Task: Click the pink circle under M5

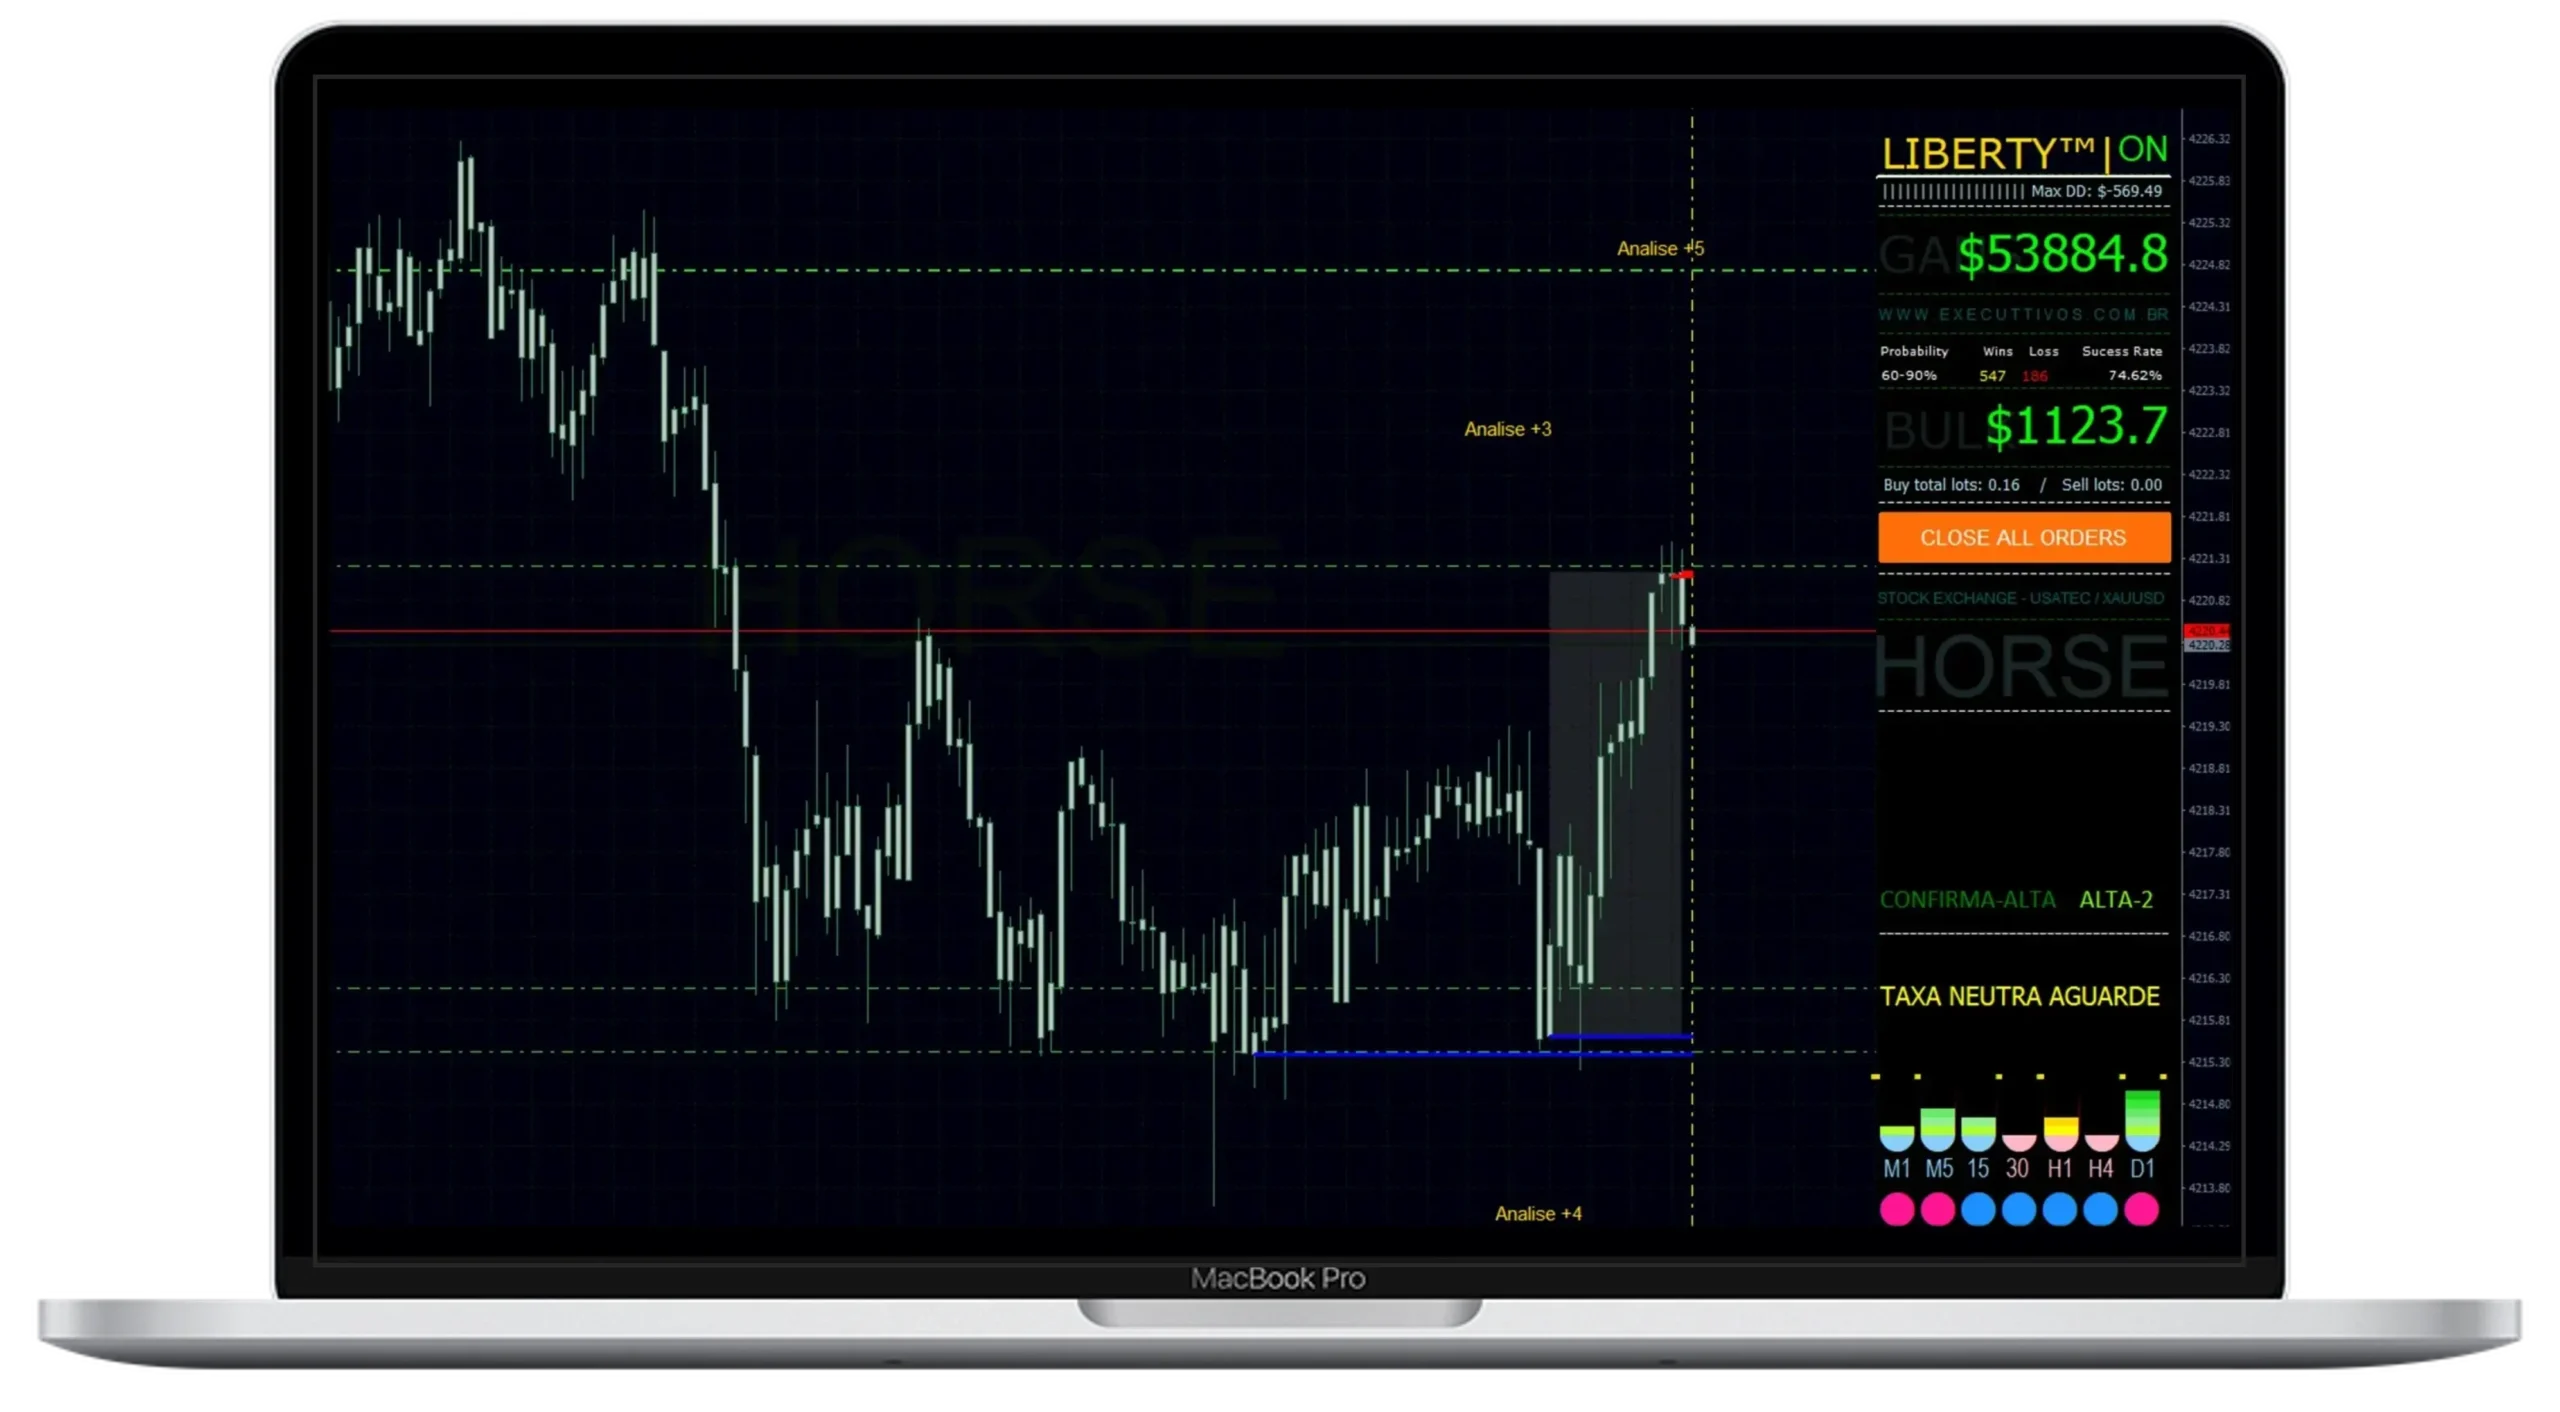Action: coord(1938,1210)
